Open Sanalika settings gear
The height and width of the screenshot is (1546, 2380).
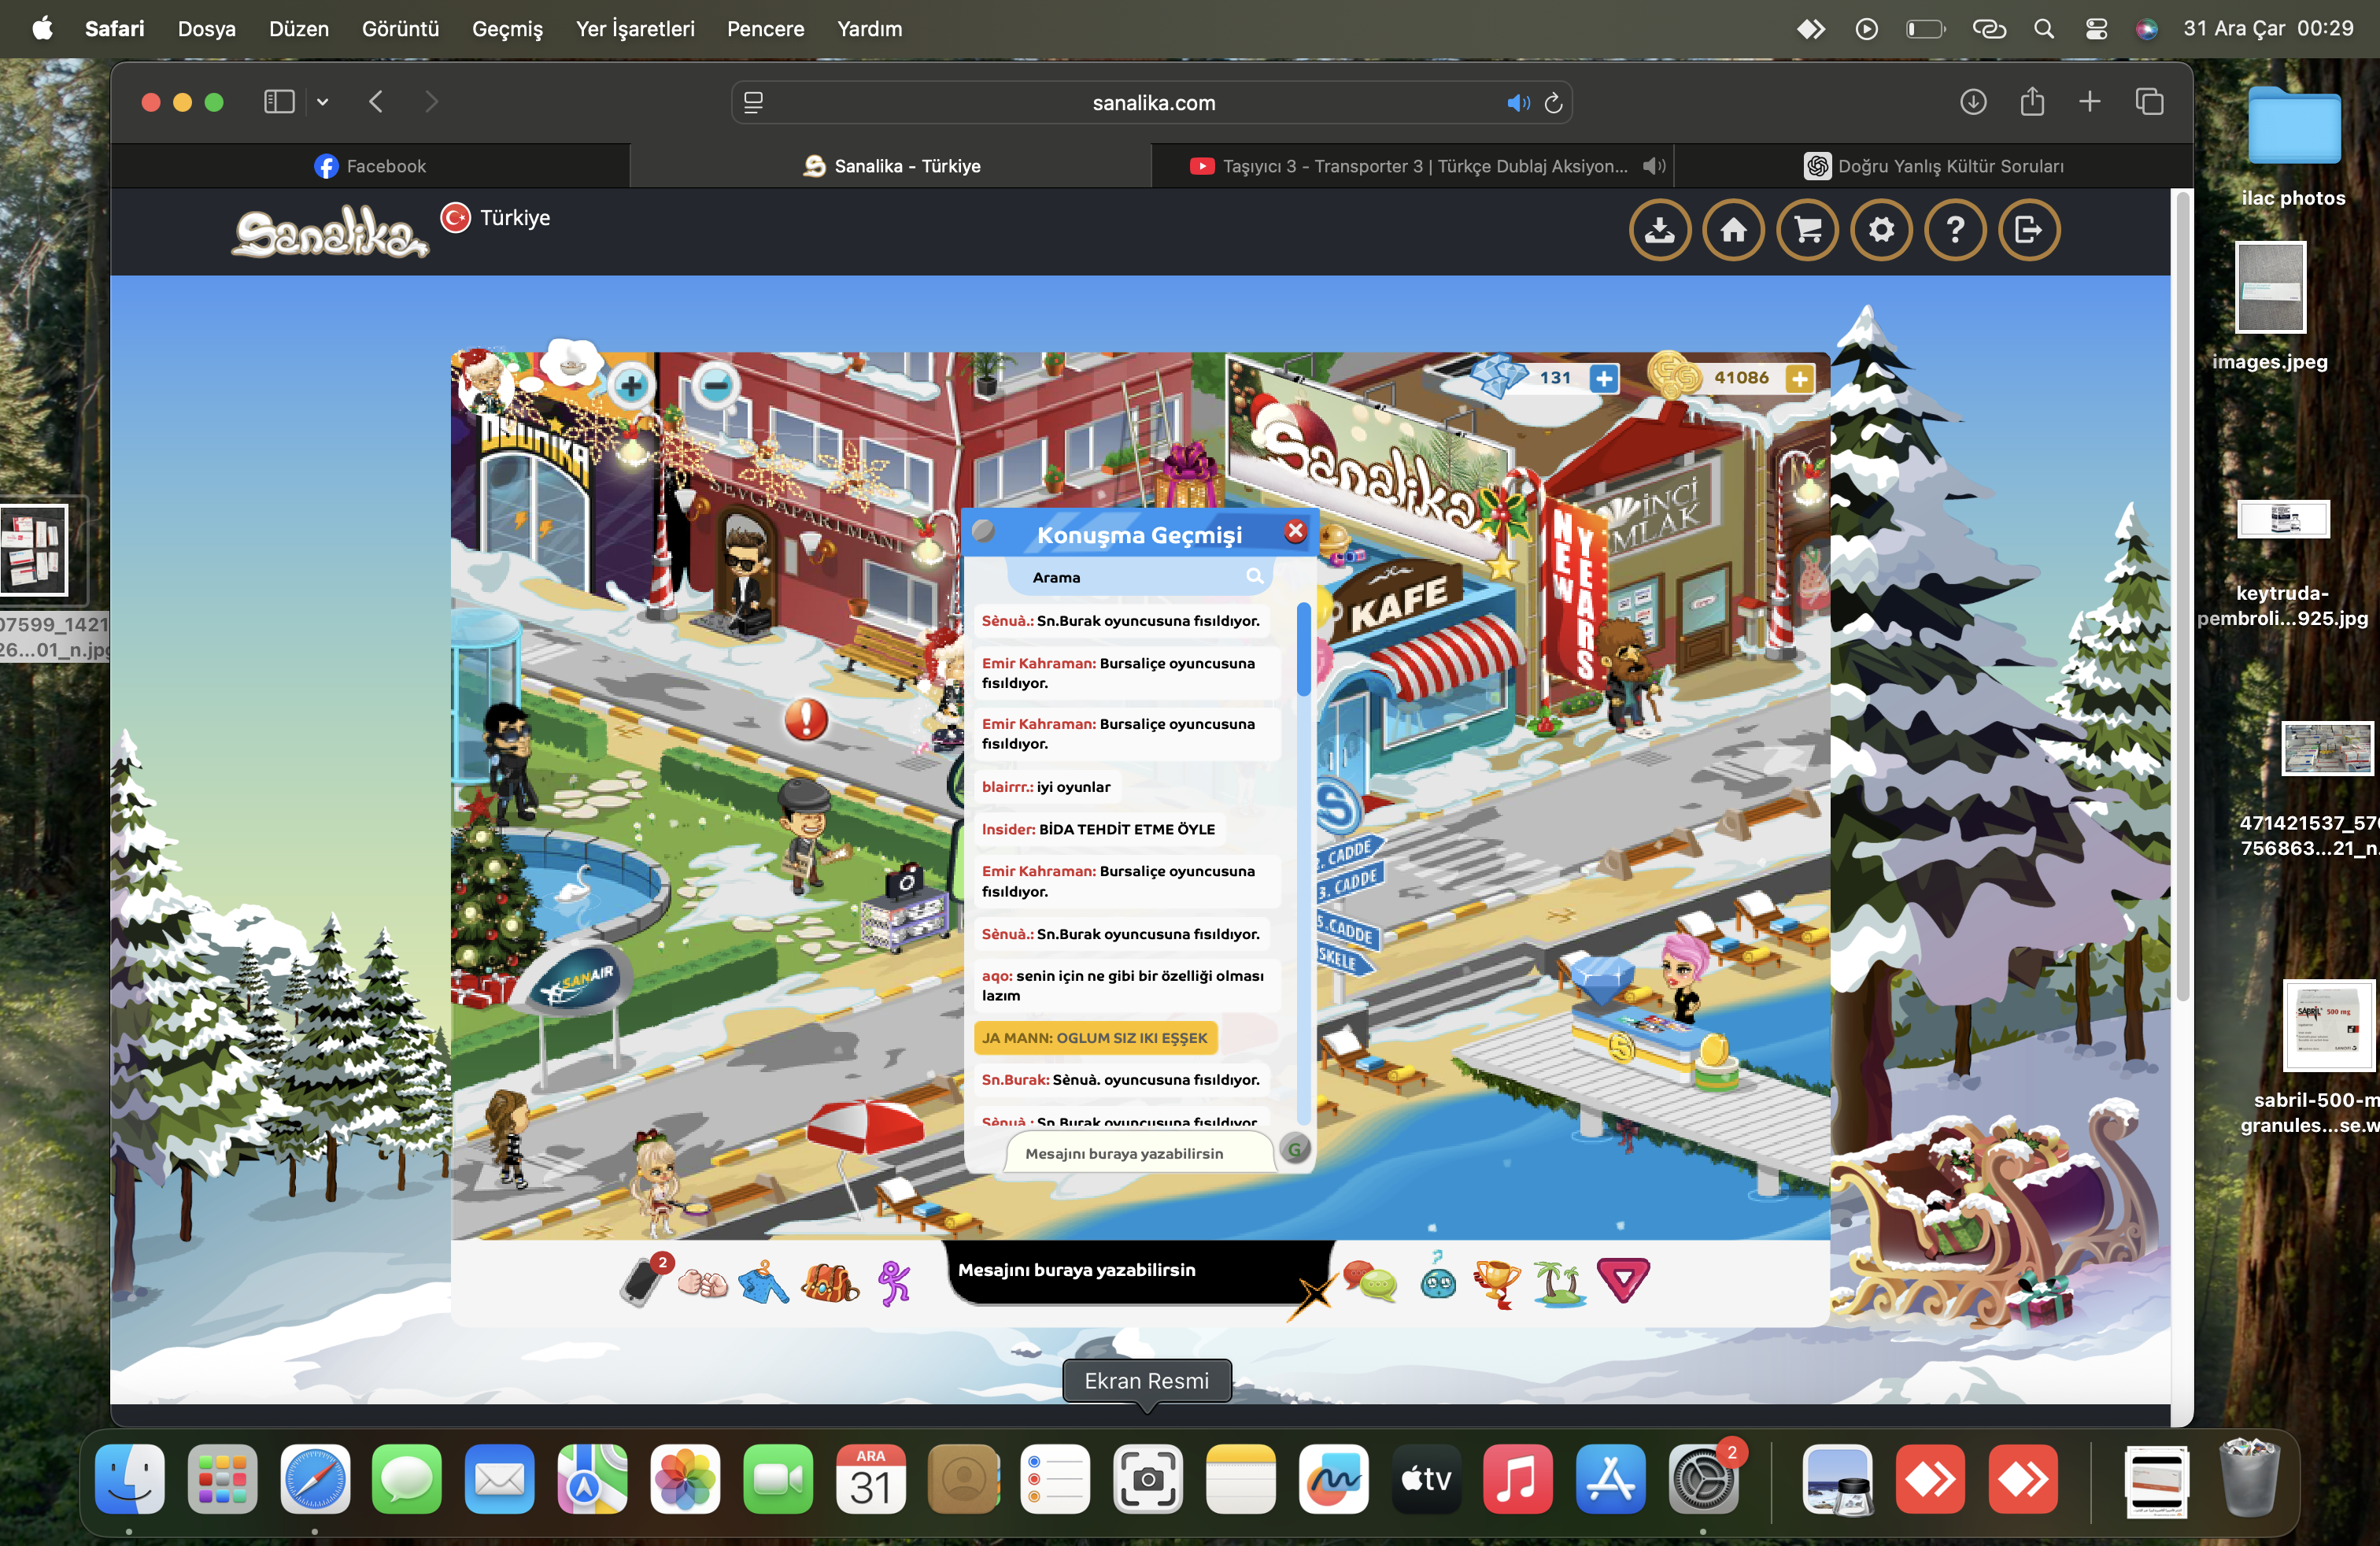(1881, 230)
